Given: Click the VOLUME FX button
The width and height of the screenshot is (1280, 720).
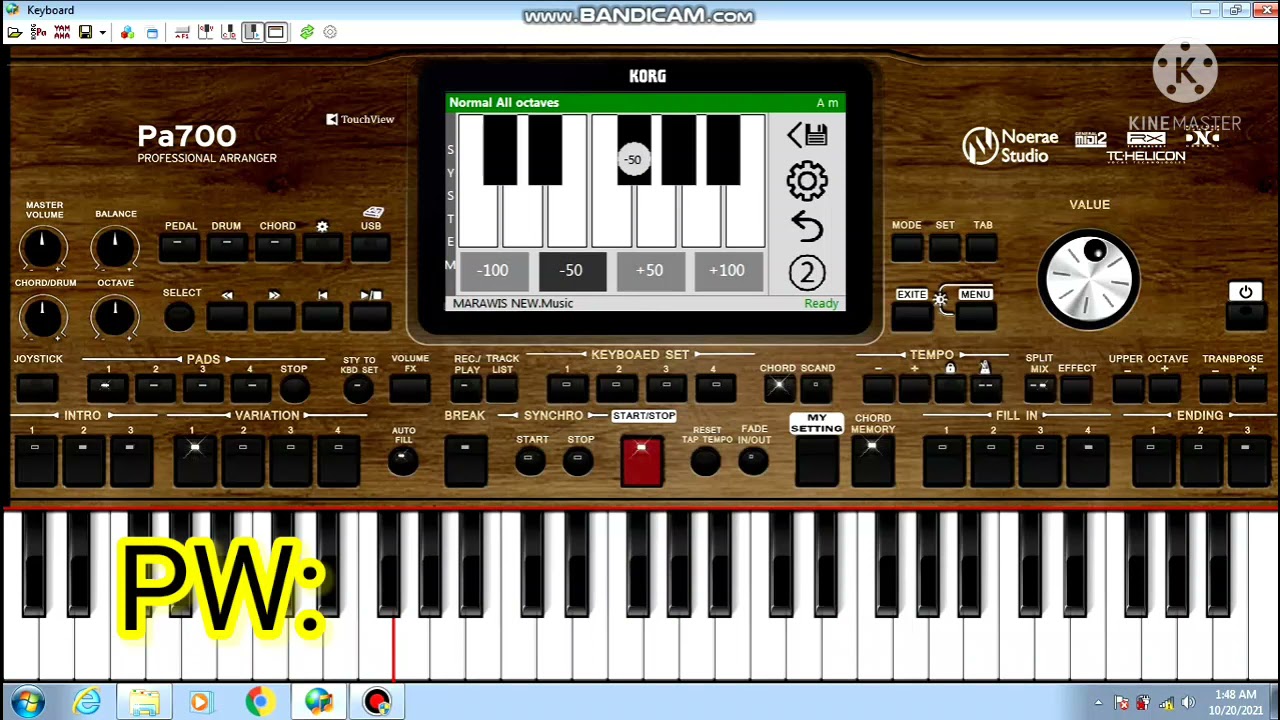Looking at the screenshot, I should 409,388.
